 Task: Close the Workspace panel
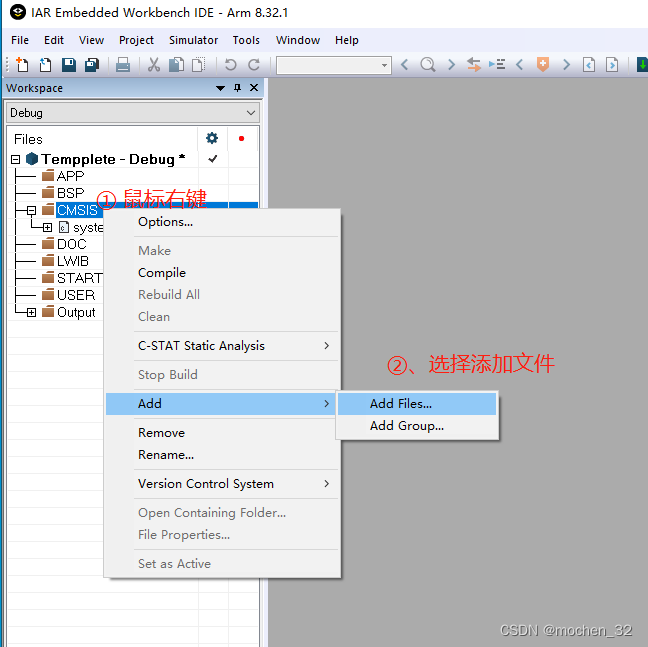pos(254,88)
